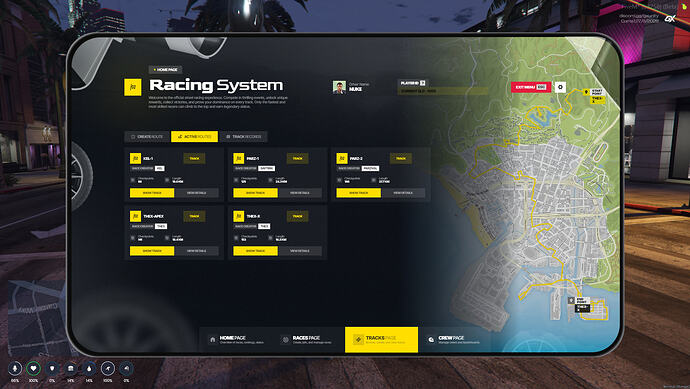Click the THEX-APEX track flag icon
Image resolution: width=690 pixels, height=389 pixels.
[x=135, y=216]
